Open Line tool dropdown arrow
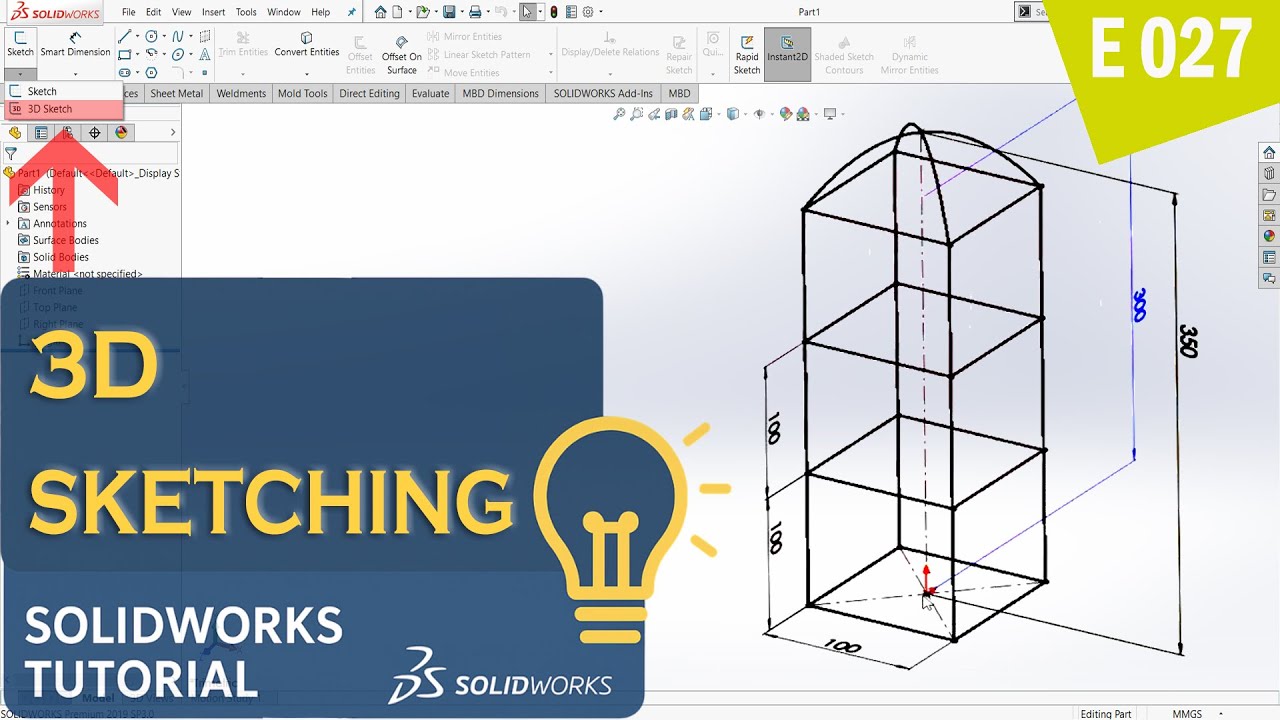Screen dimensions: 1280x720 (137, 36)
